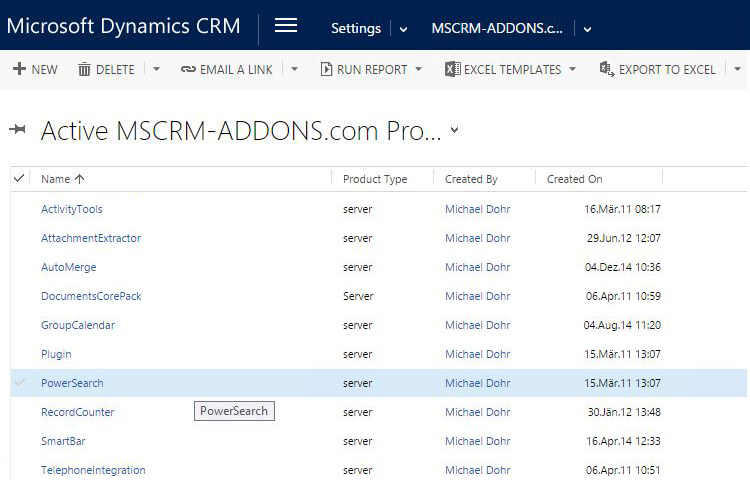Expand the Run Report dropdown arrow
The width and height of the screenshot is (750, 488).
[x=419, y=69]
